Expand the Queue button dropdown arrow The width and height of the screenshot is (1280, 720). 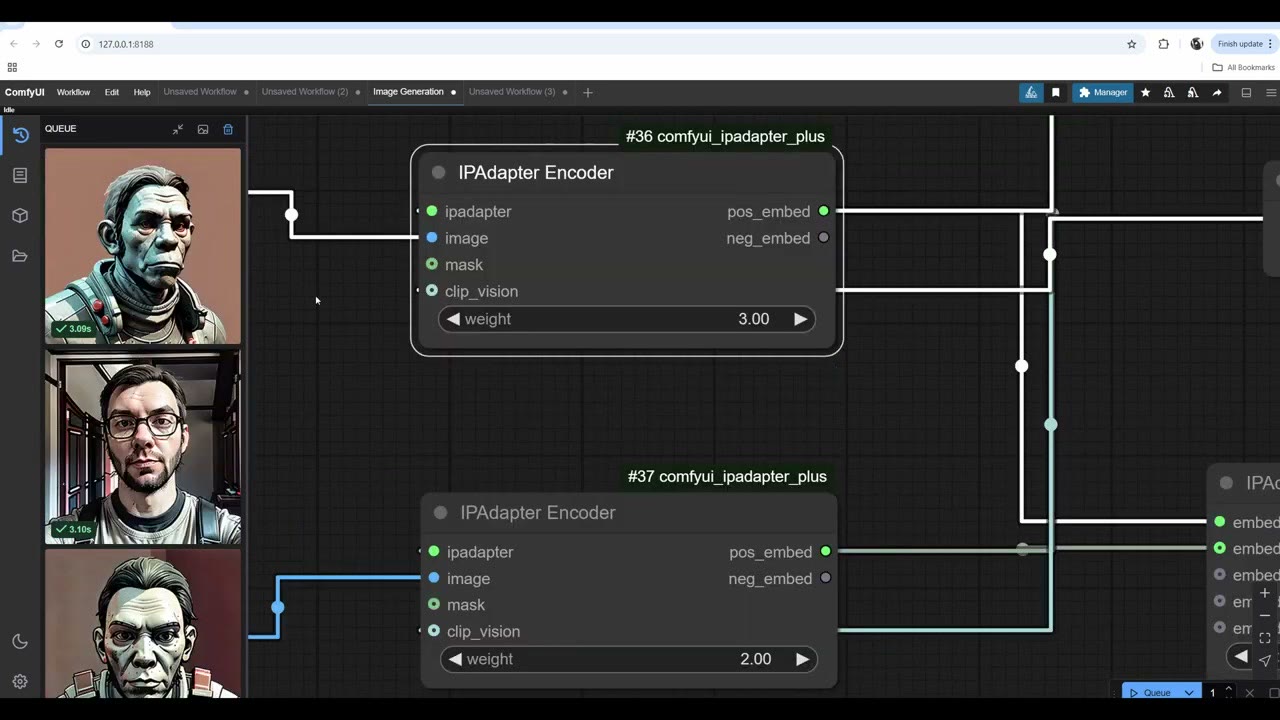pos(1189,692)
